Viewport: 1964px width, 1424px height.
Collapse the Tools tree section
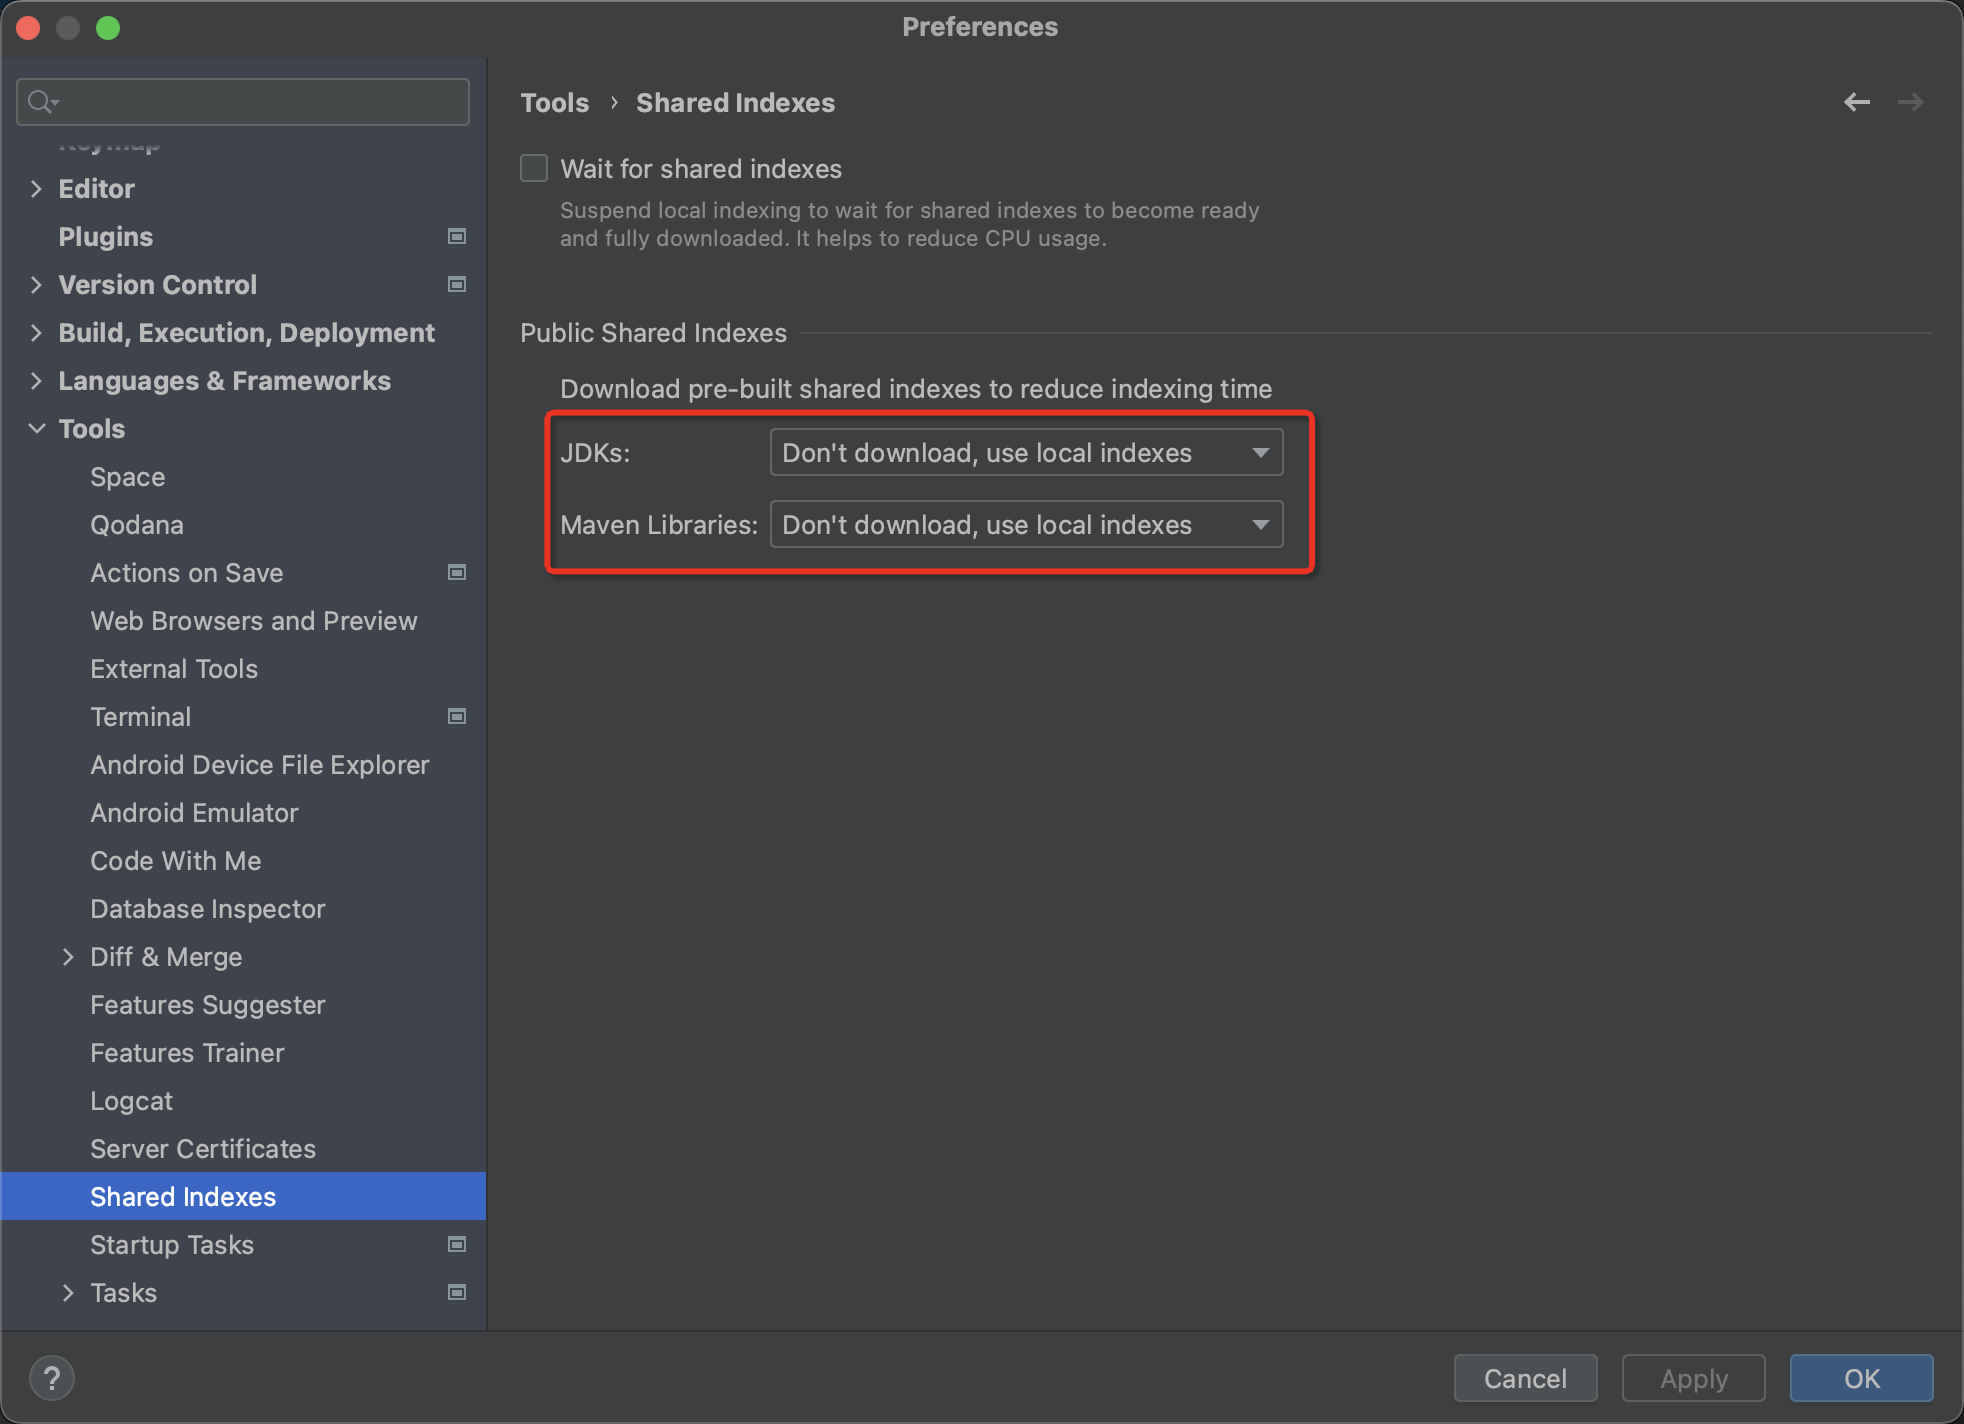(x=36, y=429)
